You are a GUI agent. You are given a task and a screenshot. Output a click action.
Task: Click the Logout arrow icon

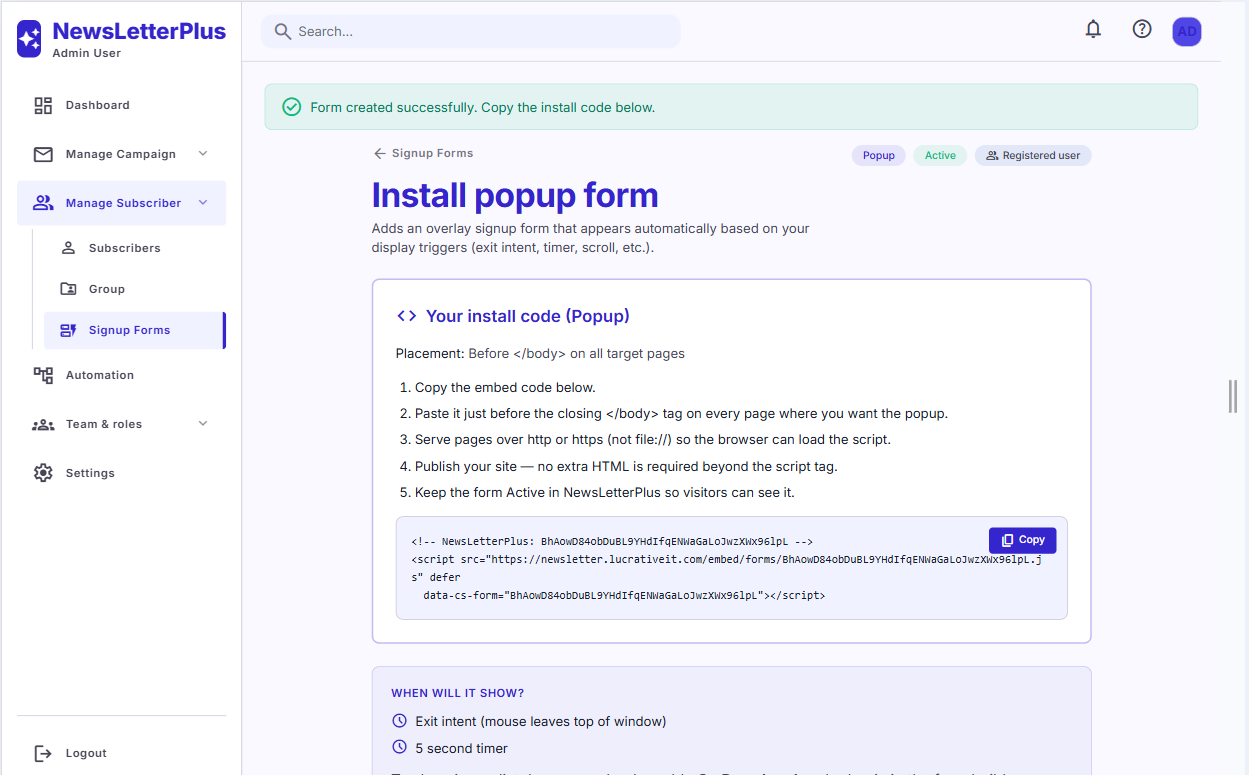click(43, 753)
